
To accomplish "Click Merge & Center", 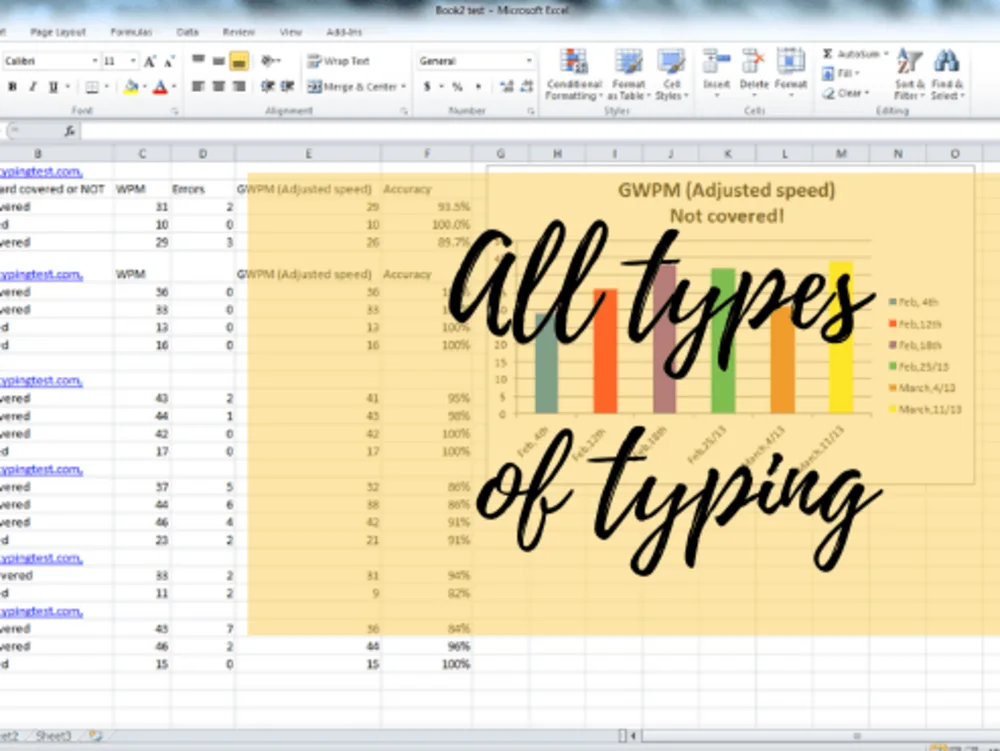I will pyautogui.click(x=352, y=86).
